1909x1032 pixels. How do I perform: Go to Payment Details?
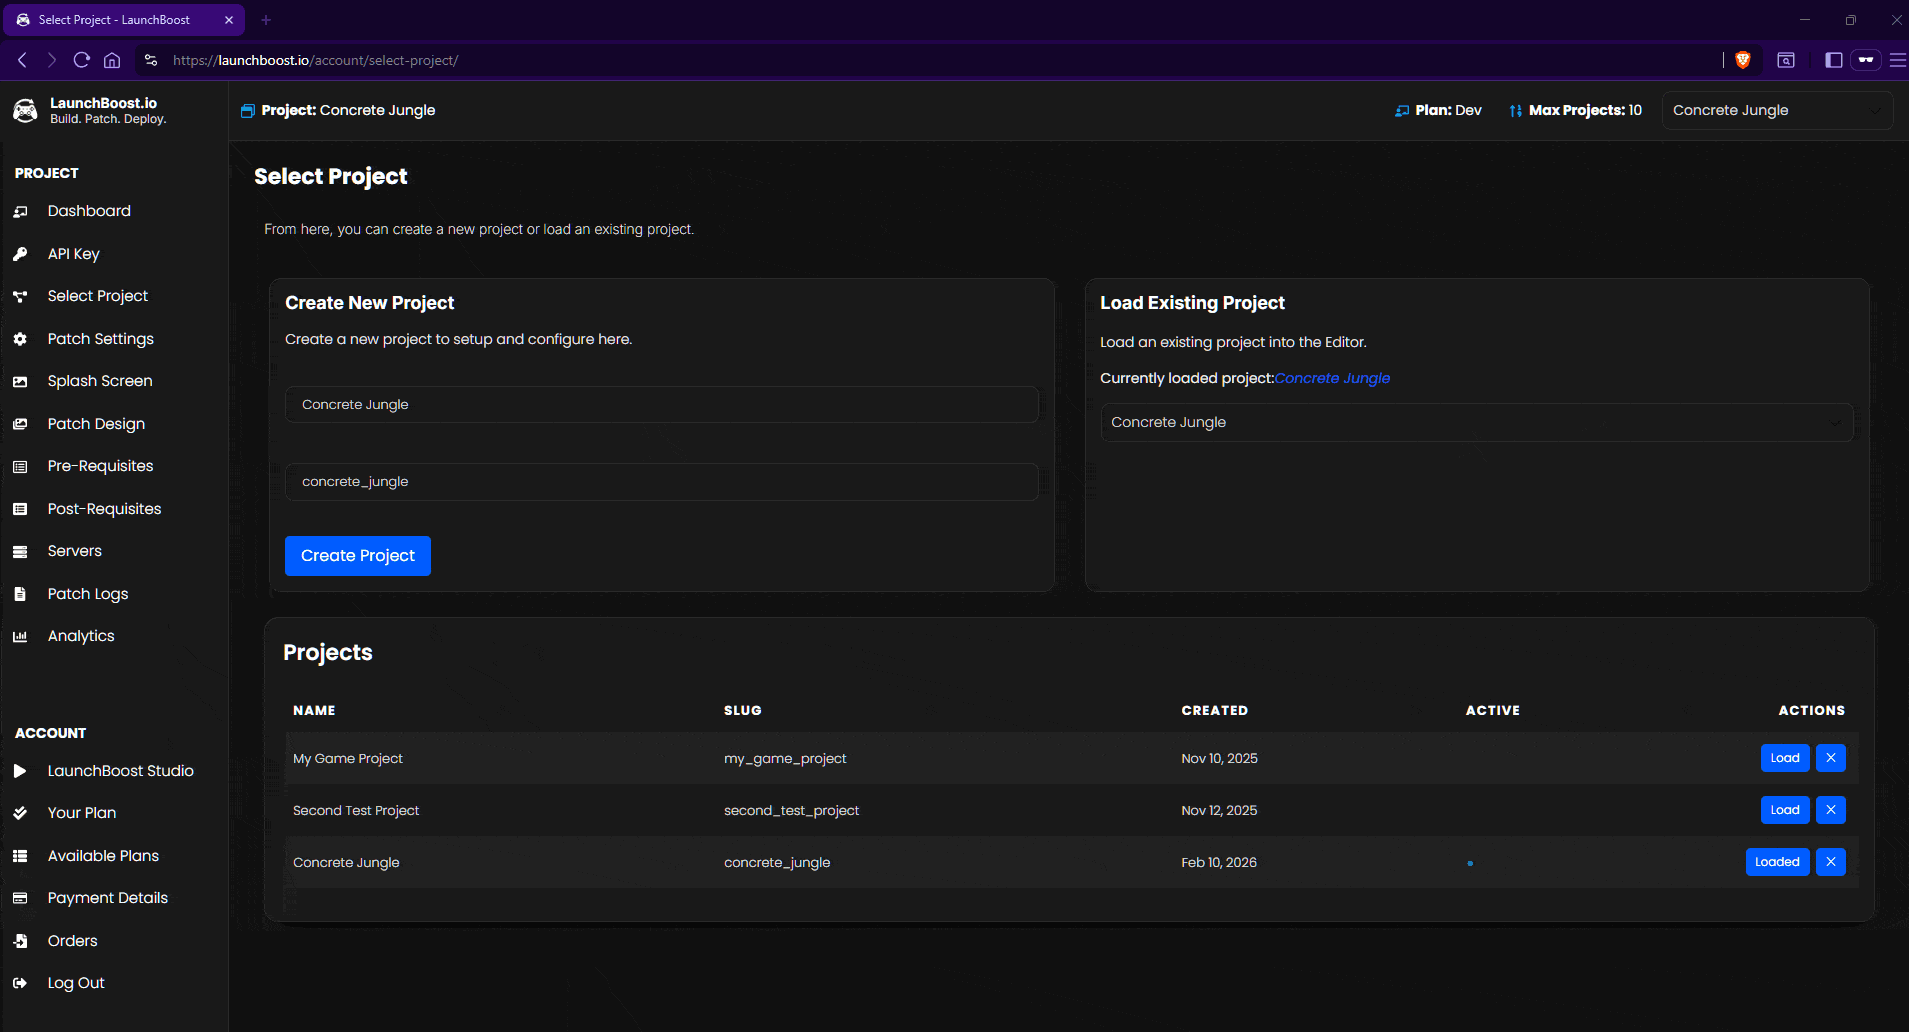[108, 898]
